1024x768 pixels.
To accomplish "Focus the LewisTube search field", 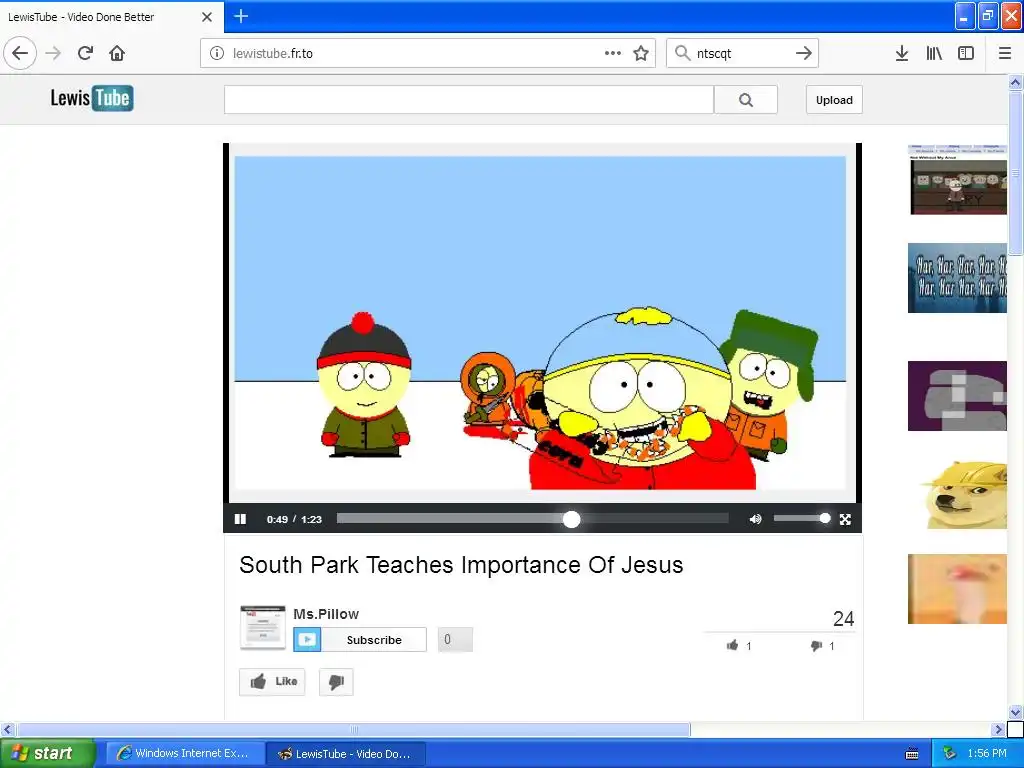I will (469, 99).
